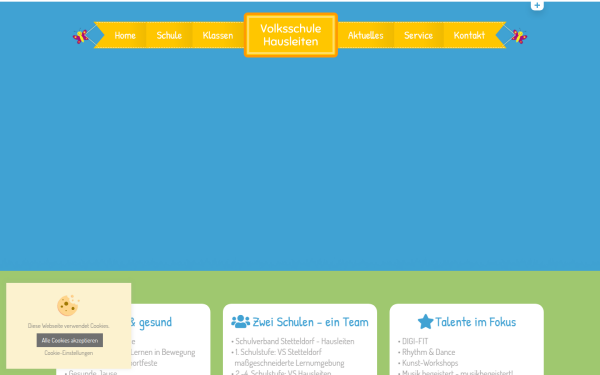This screenshot has width=600, height=375.
Task: Click the '& gesund' heading
Action: point(151,322)
